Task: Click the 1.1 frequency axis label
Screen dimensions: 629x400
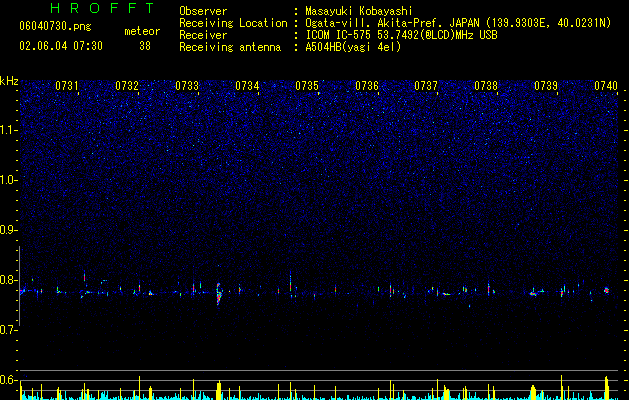Action: 9,130
